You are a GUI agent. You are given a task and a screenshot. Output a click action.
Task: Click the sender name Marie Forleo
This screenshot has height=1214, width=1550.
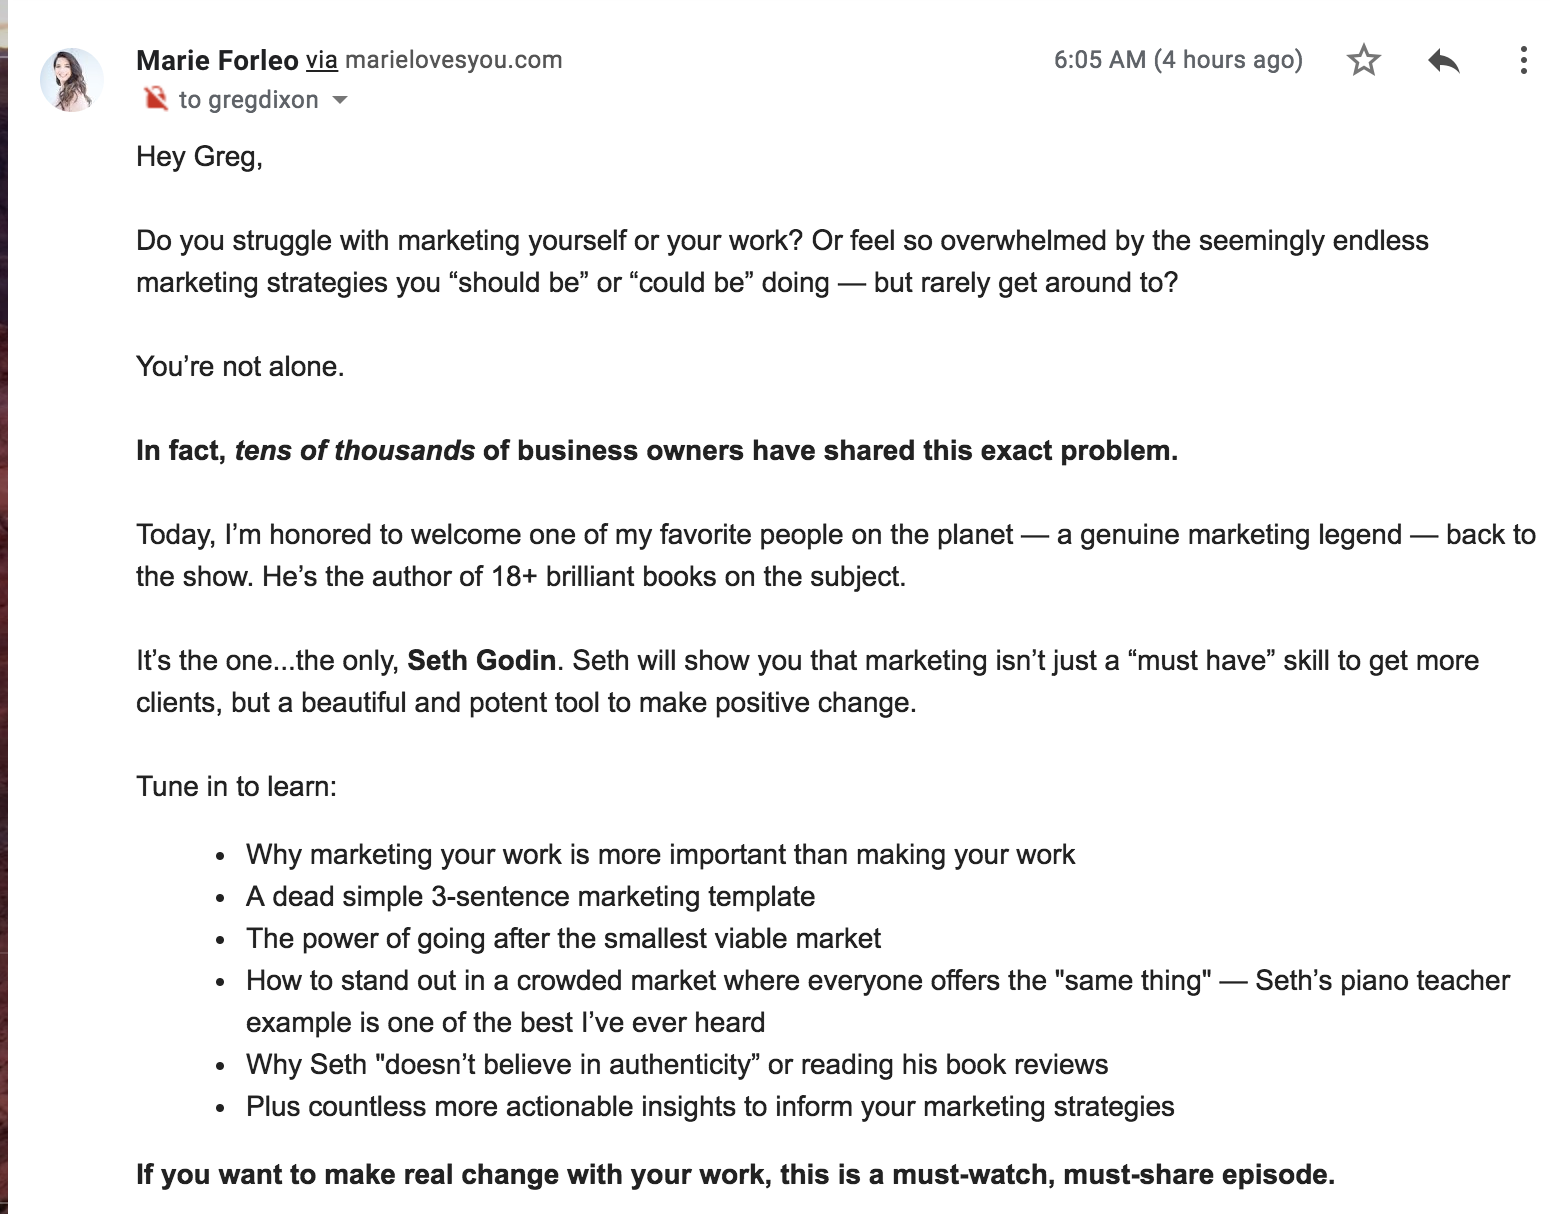click(x=217, y=60)
